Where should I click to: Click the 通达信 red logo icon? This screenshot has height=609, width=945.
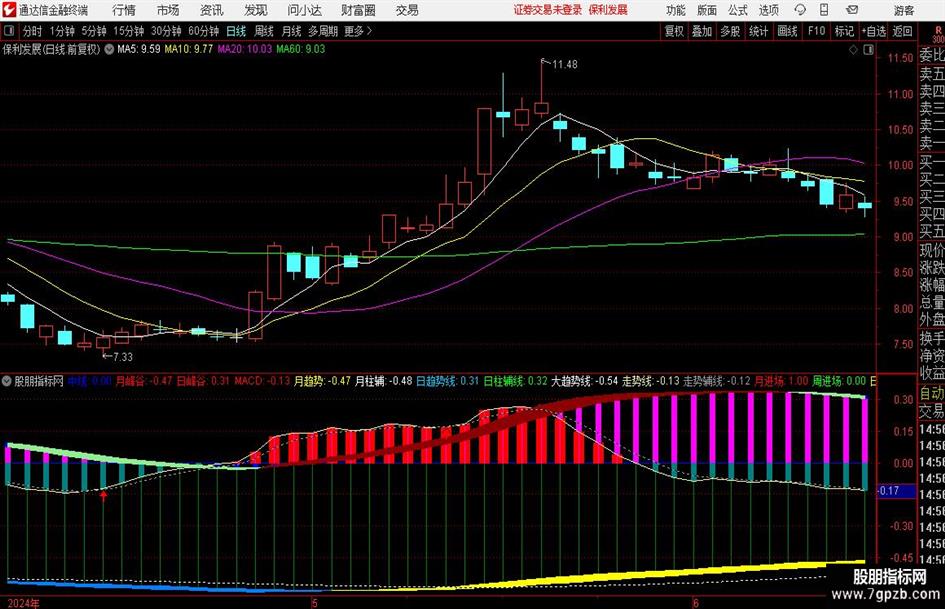point(9,10)
